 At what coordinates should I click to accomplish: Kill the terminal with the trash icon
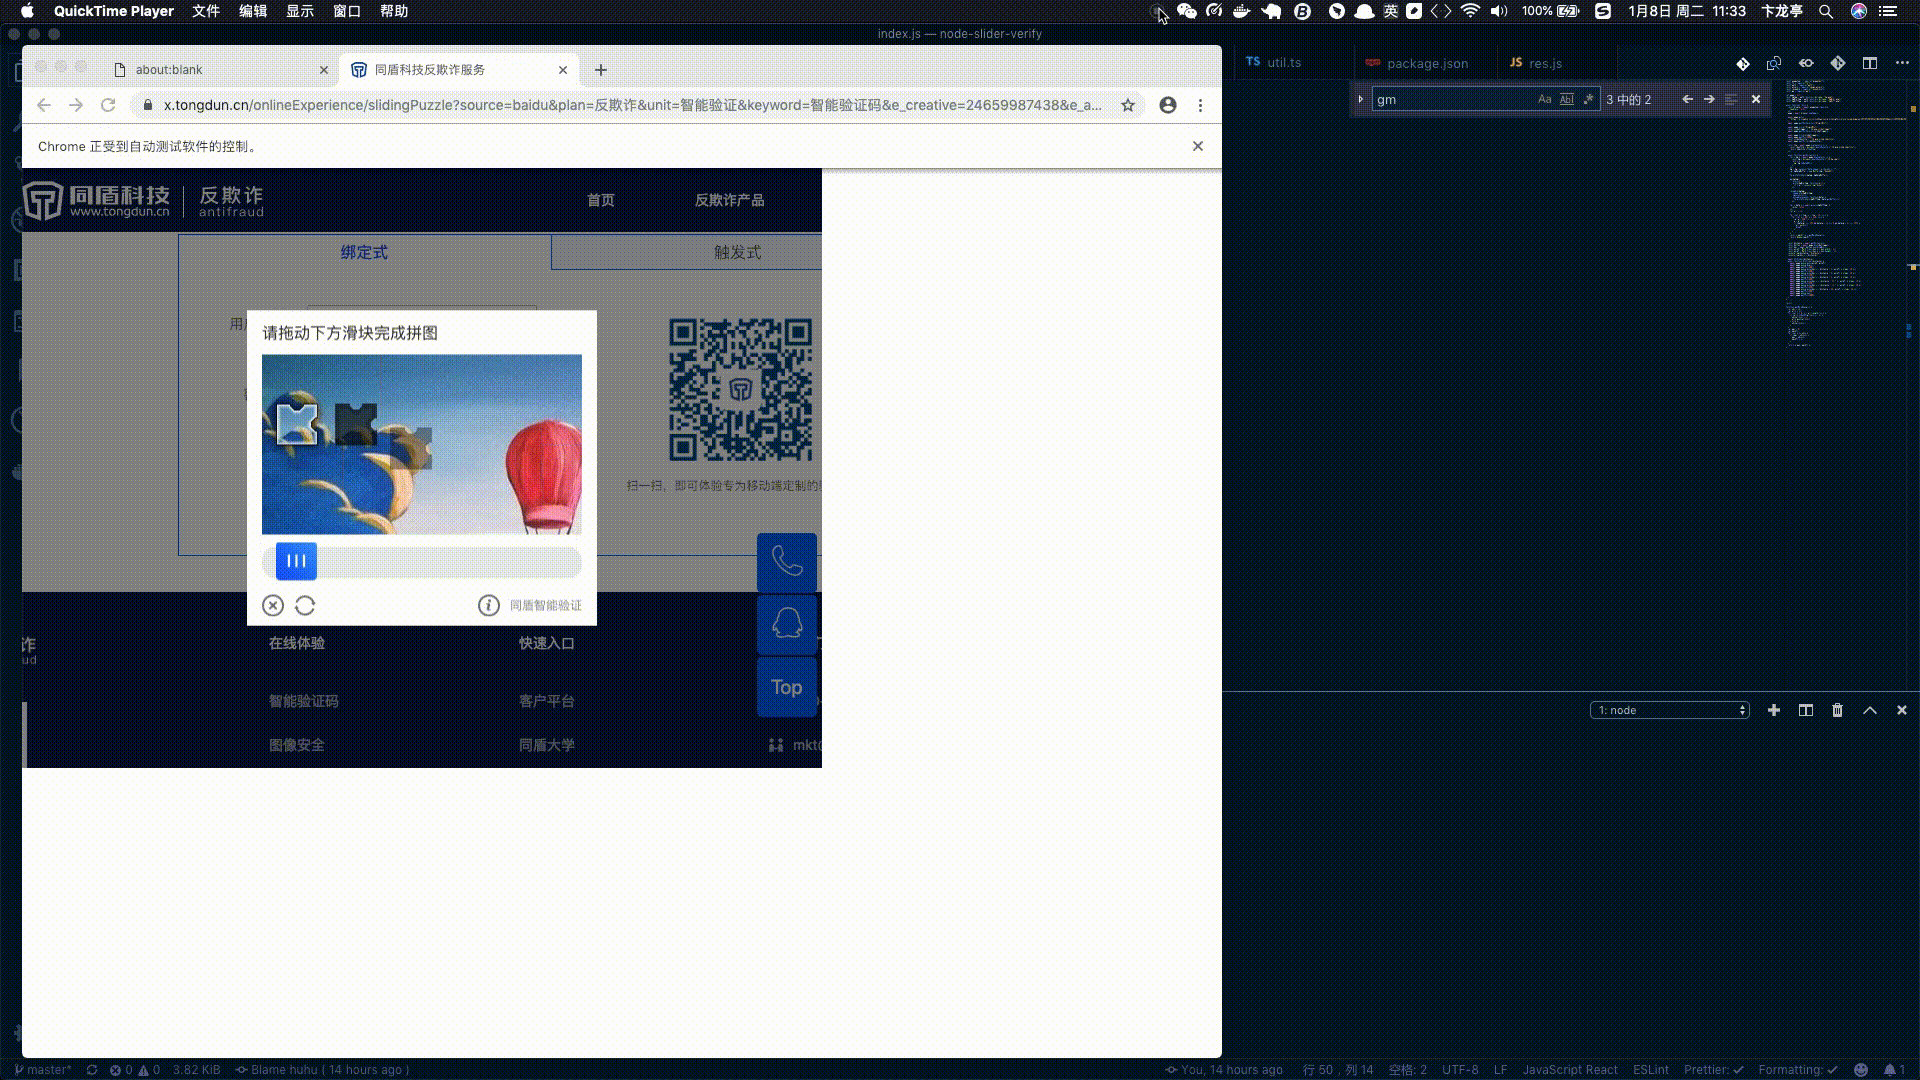pyautogui.click(x=1837, y=710)
